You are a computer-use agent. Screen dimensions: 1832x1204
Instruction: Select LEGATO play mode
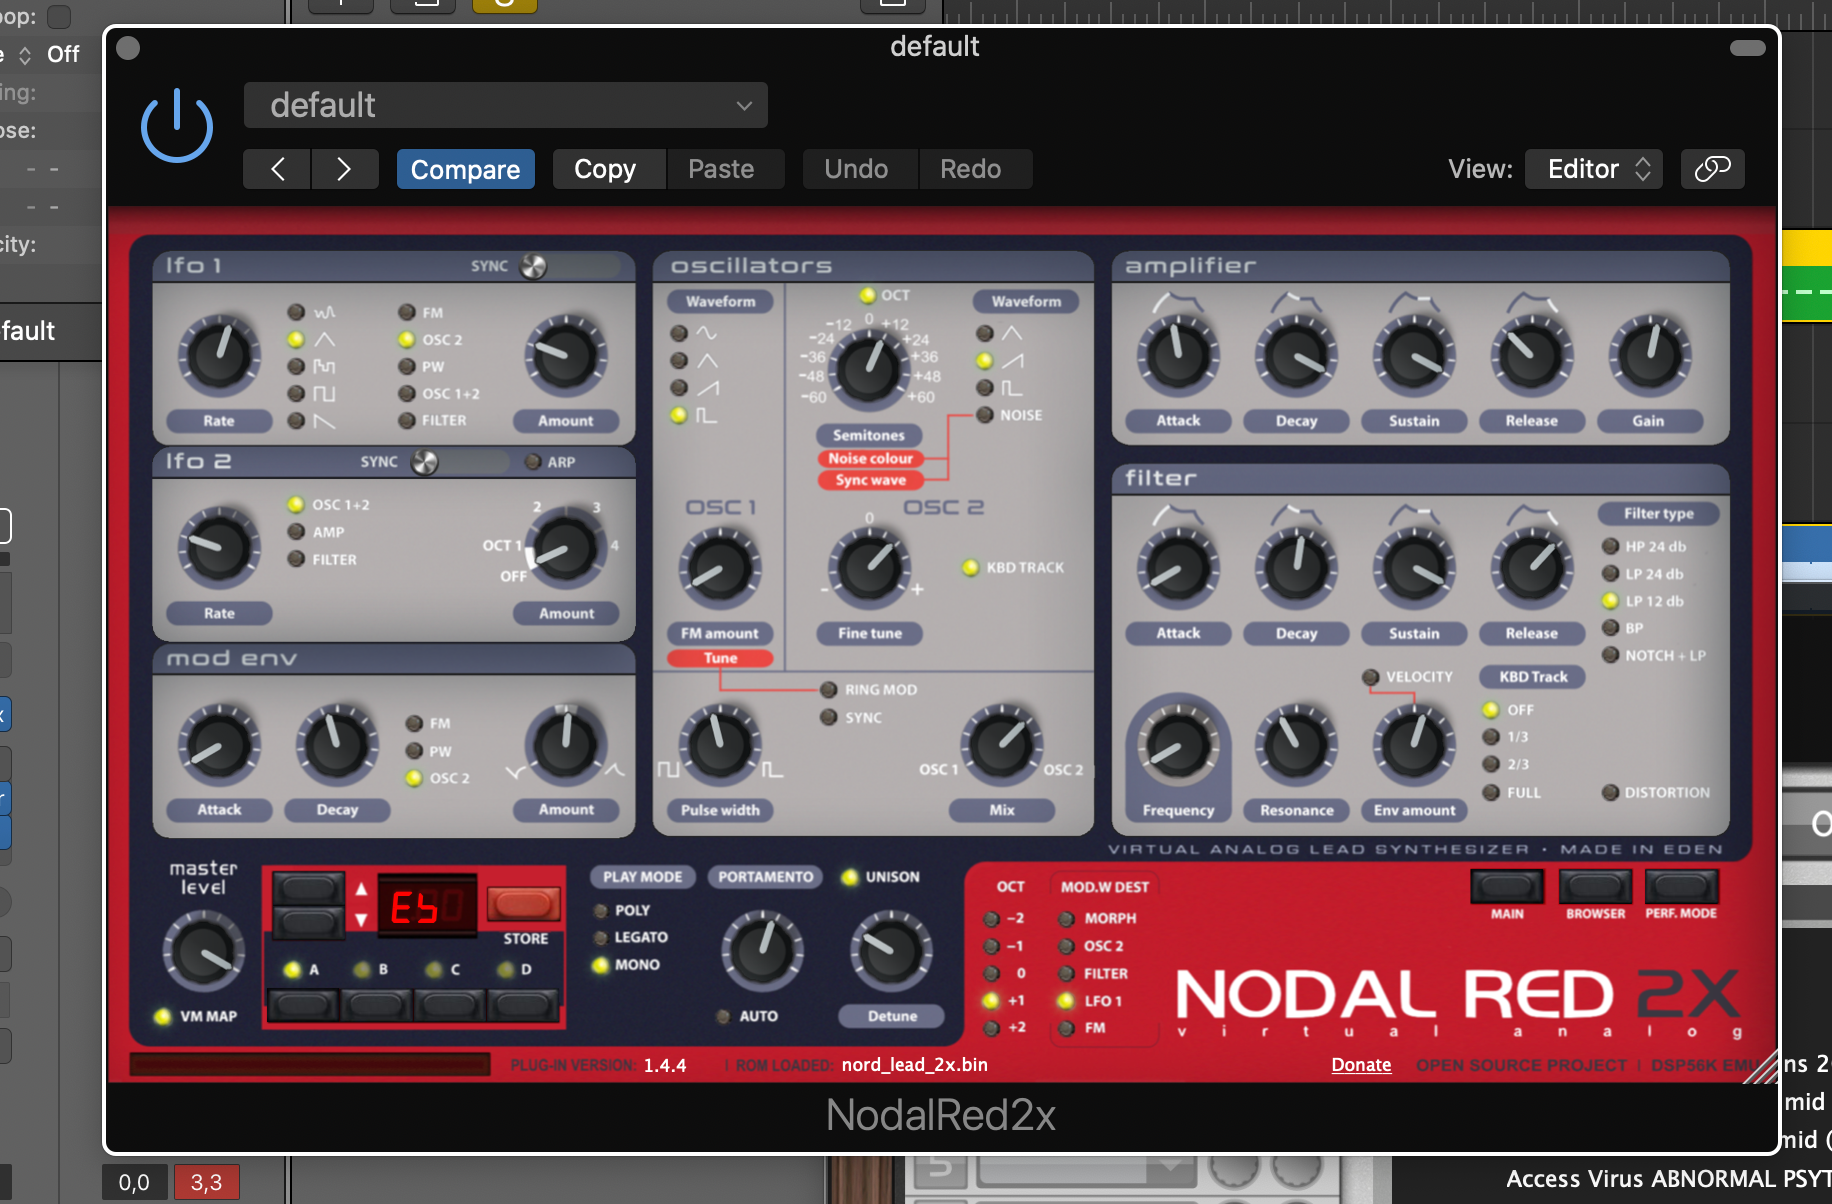click(600, 938)
